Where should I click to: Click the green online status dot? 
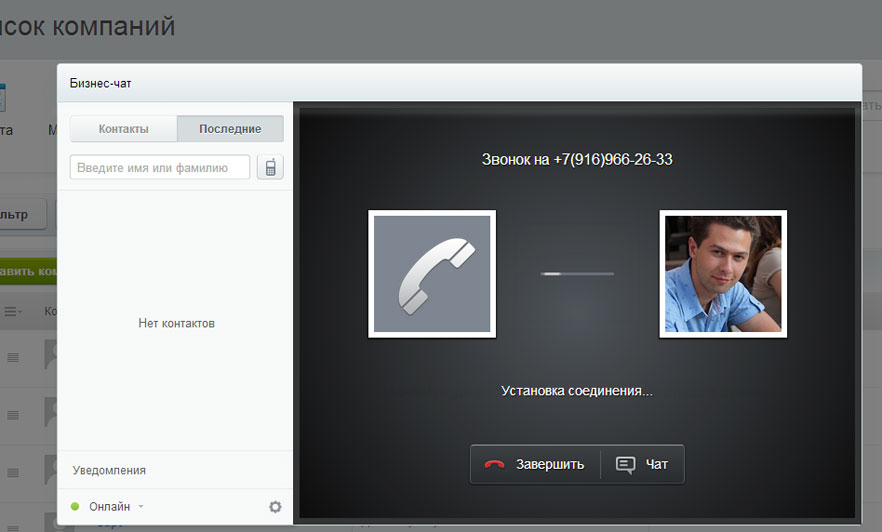[75, 507]
